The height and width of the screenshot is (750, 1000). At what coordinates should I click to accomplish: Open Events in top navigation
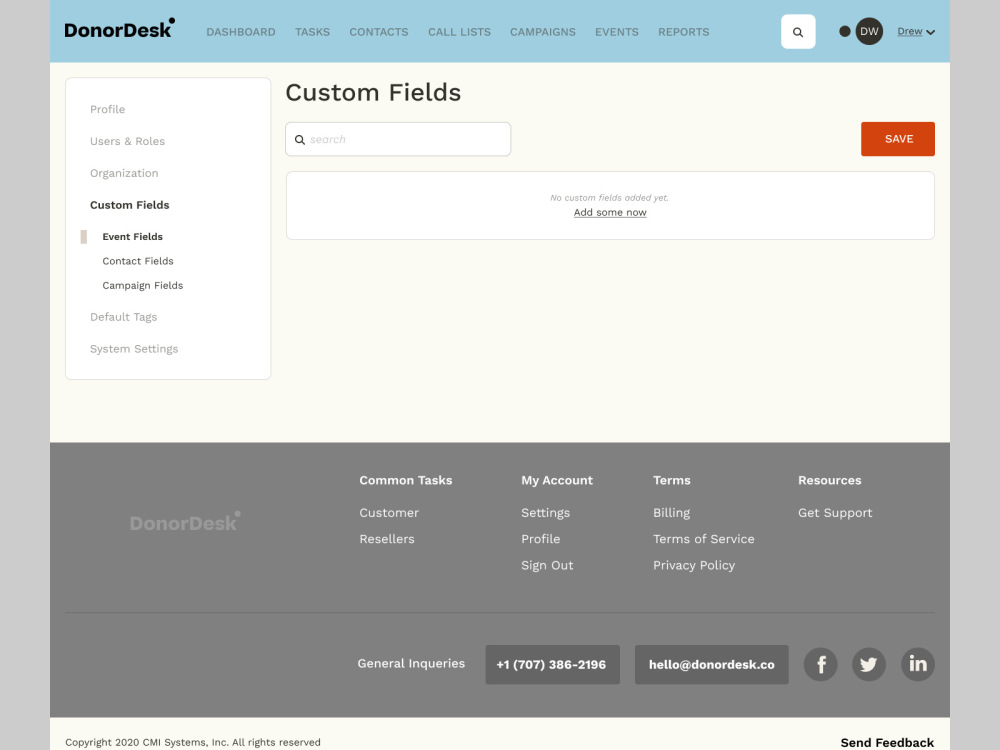[616, 32]
